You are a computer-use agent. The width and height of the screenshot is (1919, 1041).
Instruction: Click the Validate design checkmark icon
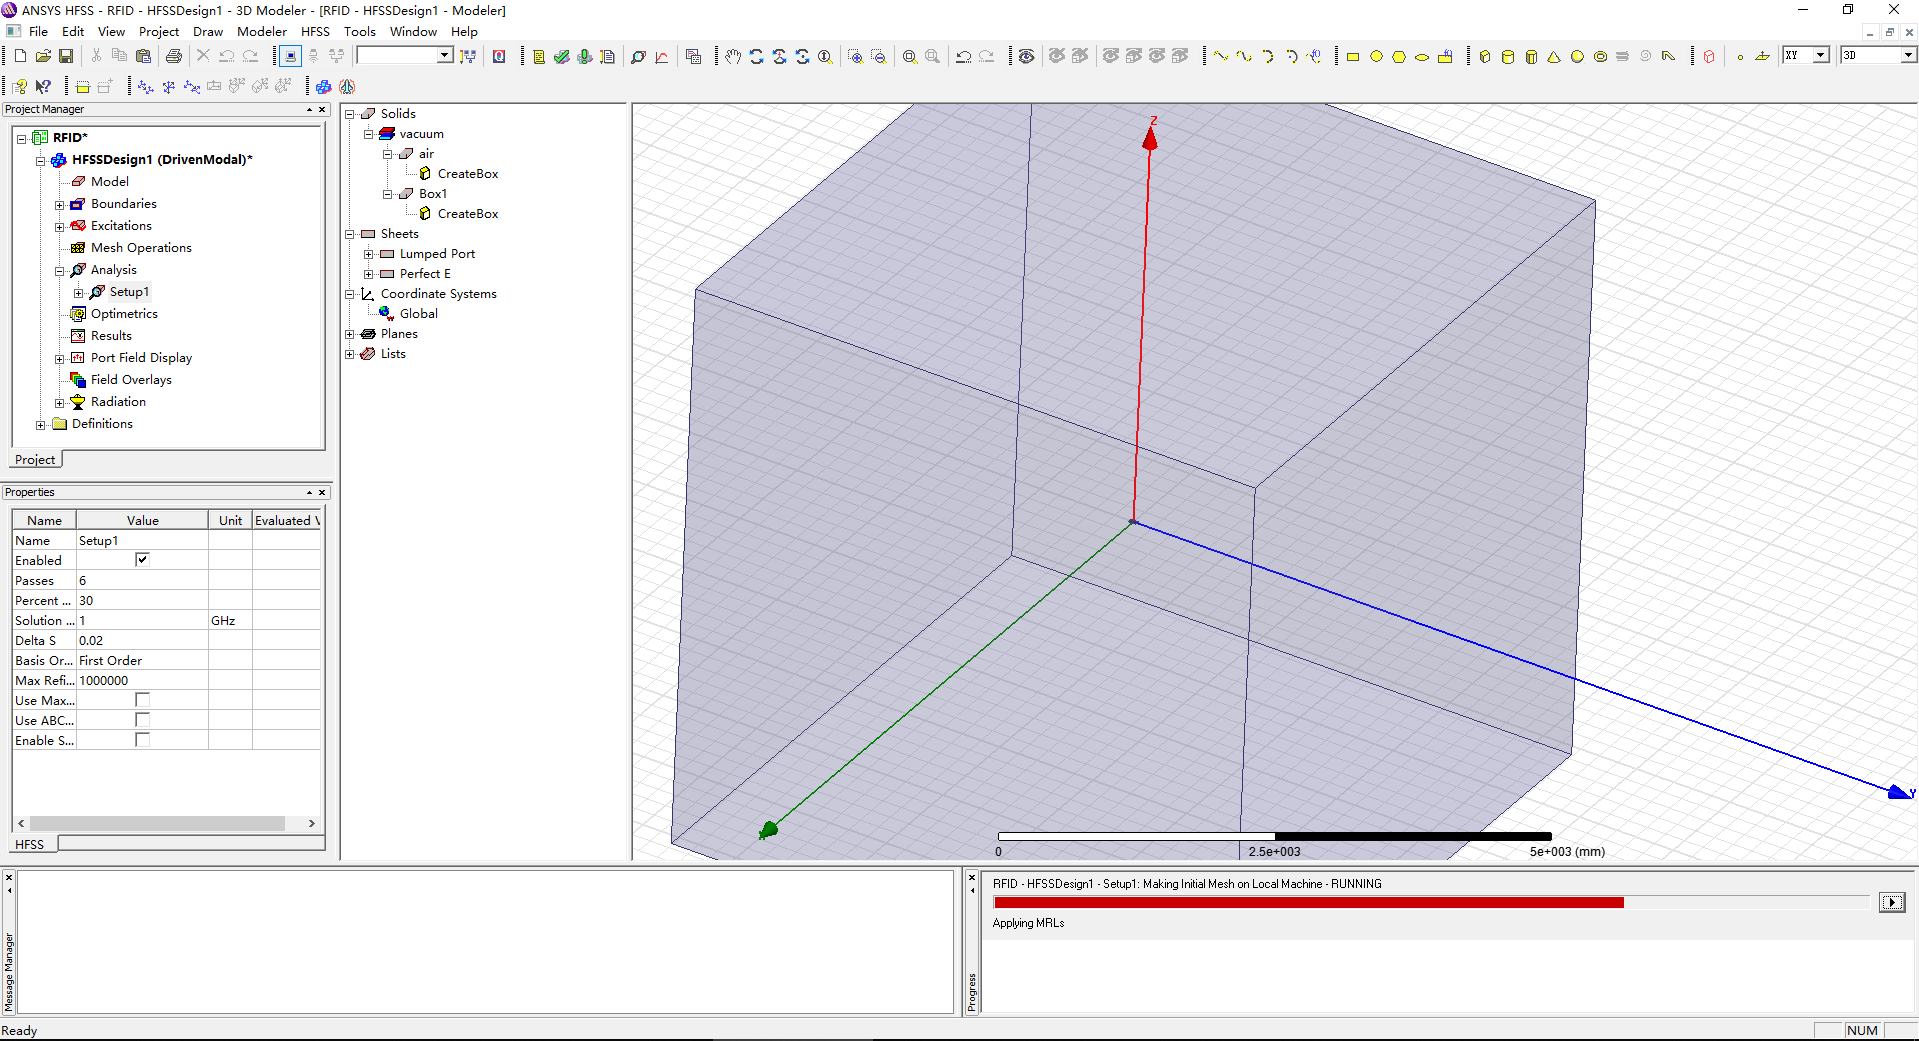click(x=562, y=56)
